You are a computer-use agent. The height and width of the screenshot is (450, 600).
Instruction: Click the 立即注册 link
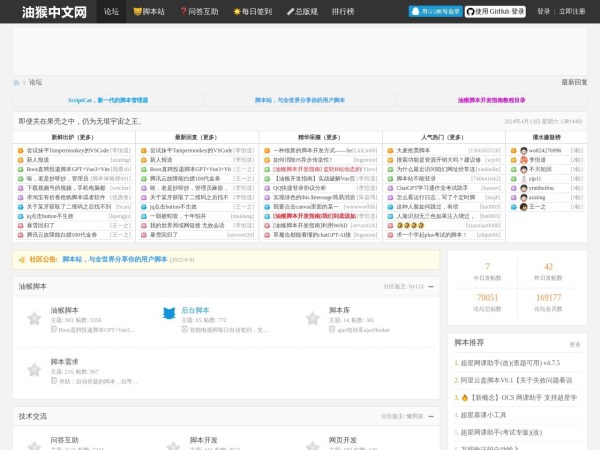572,11
